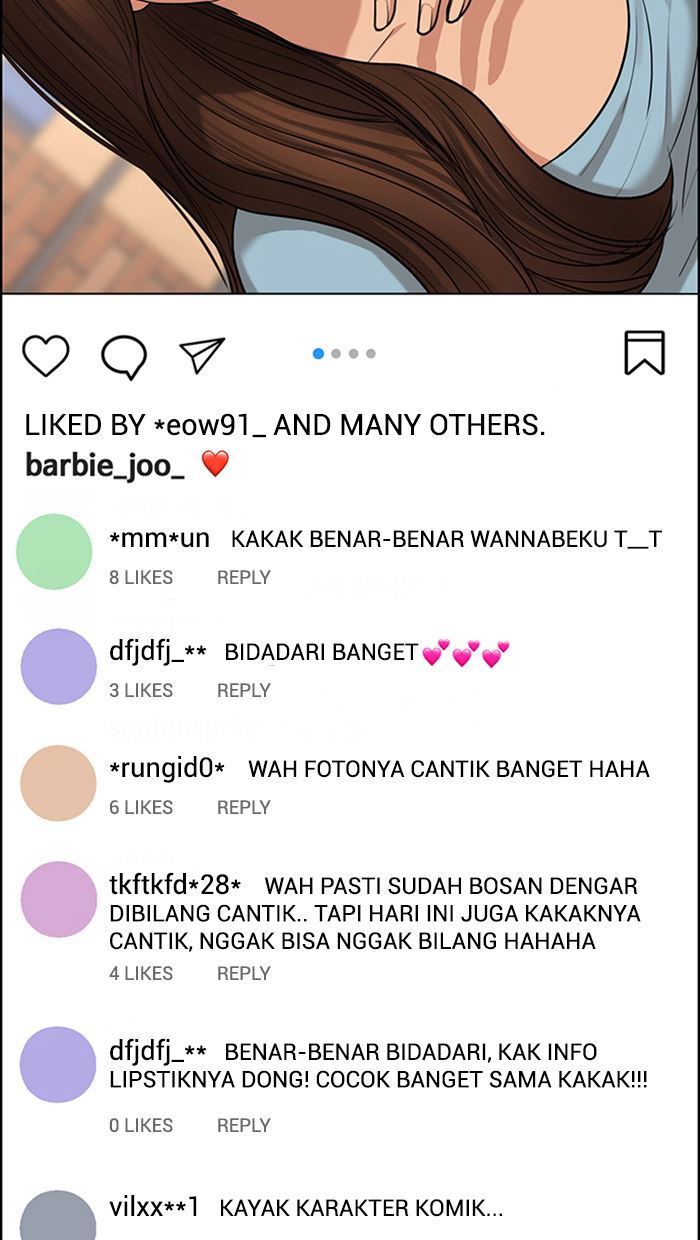Reply to the LIPSTIKNYA DONG comment
The image size is (700, 1240).
[244, 1125]
